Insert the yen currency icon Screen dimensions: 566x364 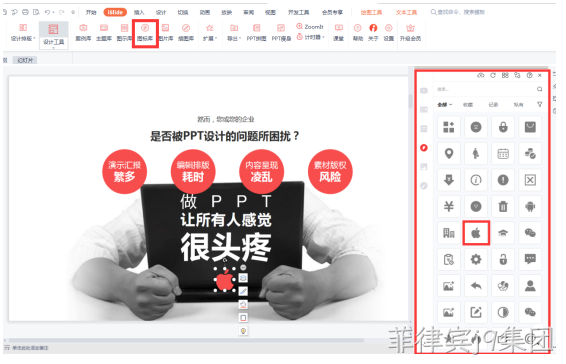coord(449,207)
